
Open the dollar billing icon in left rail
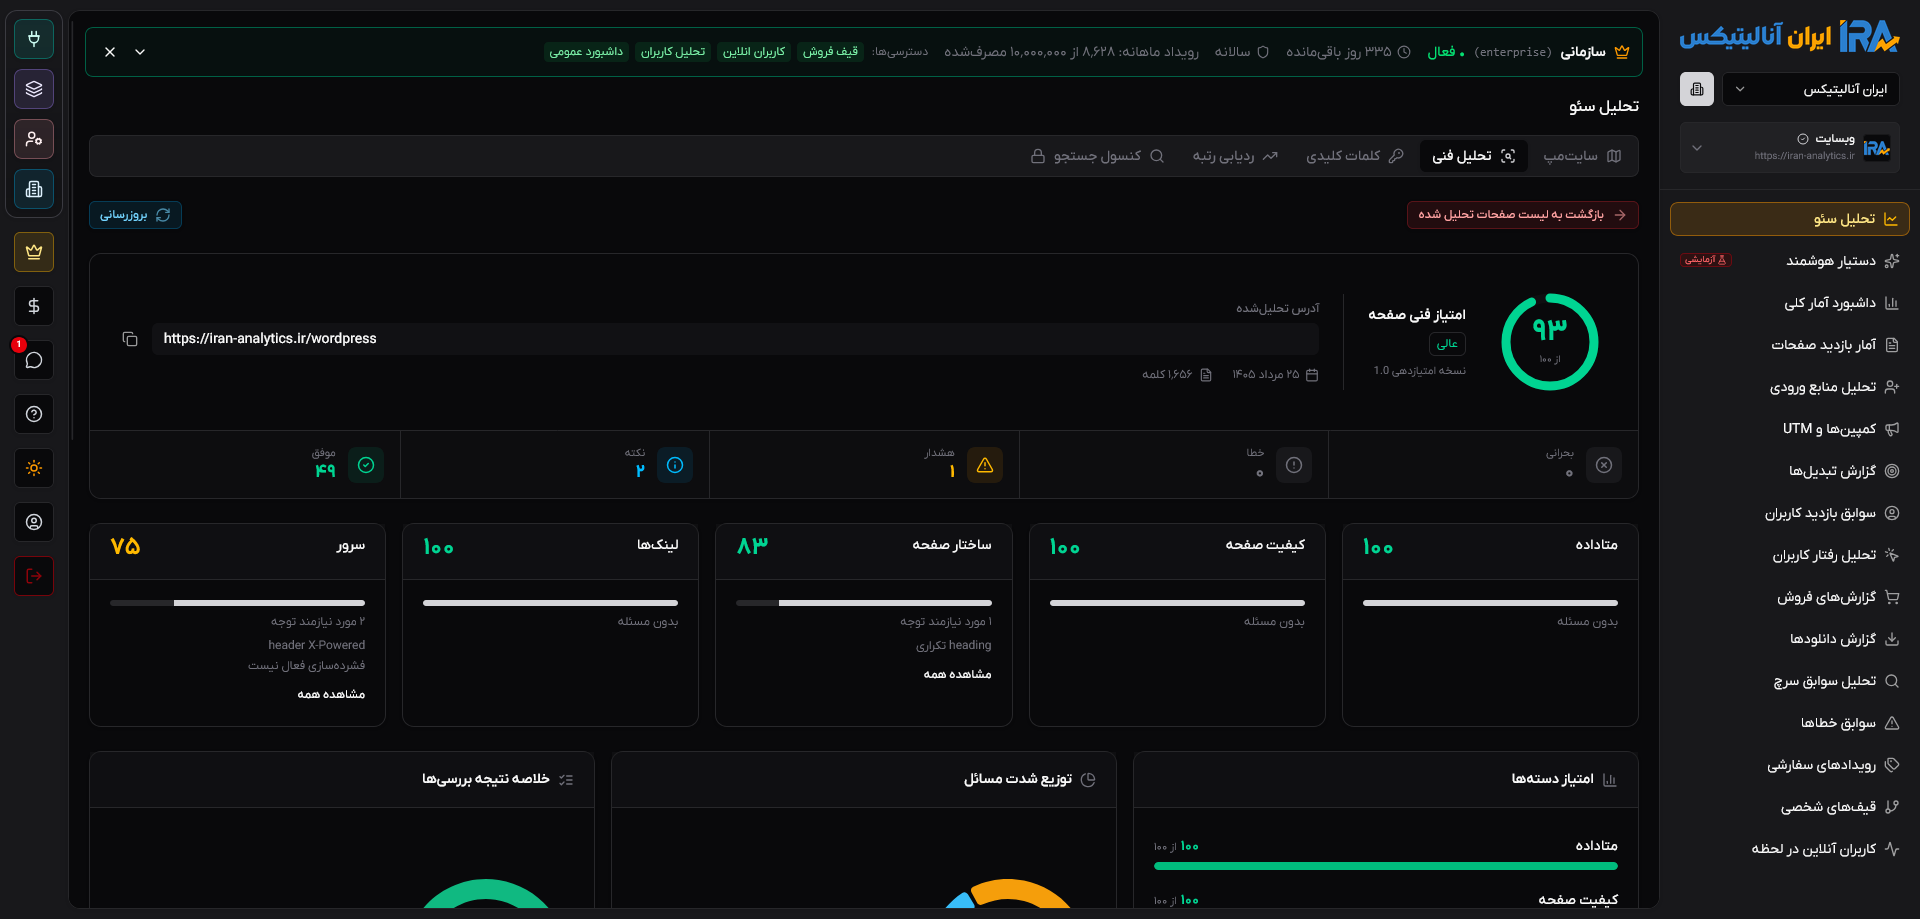point(34,306)
